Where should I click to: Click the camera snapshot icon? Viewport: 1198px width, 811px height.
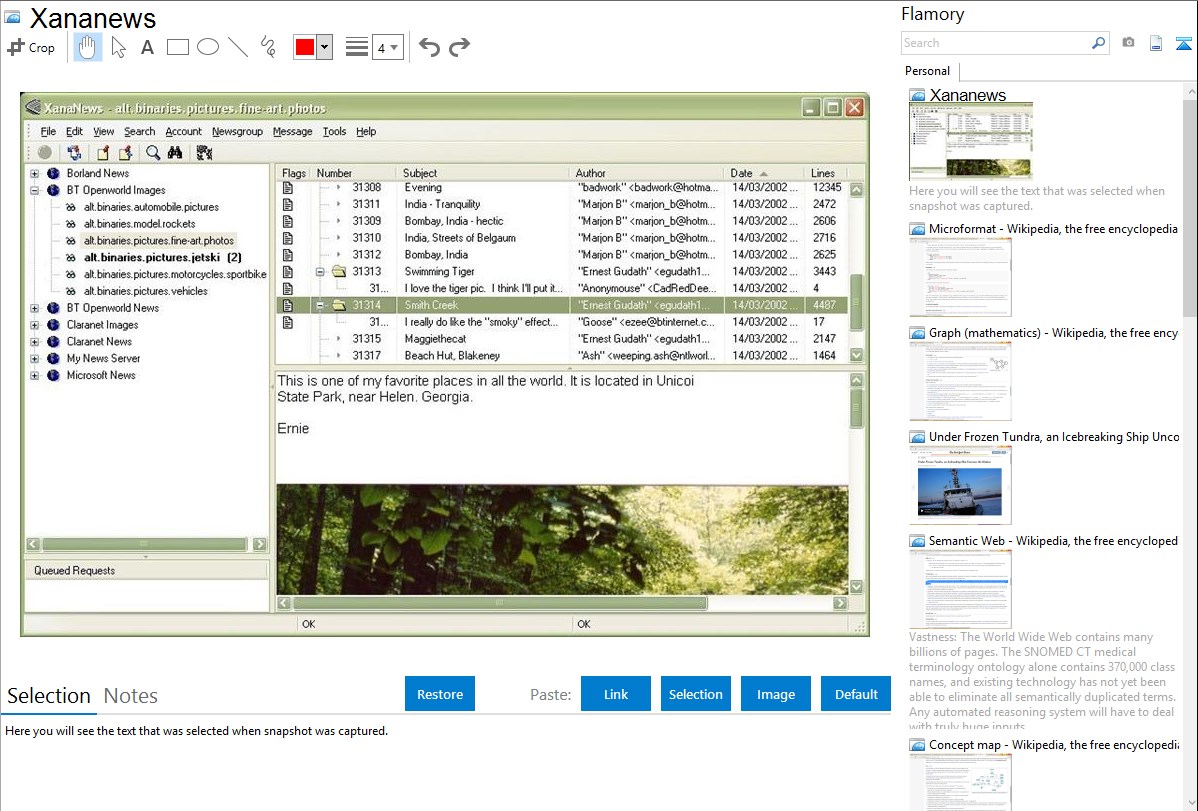(x=1128, y=43)
